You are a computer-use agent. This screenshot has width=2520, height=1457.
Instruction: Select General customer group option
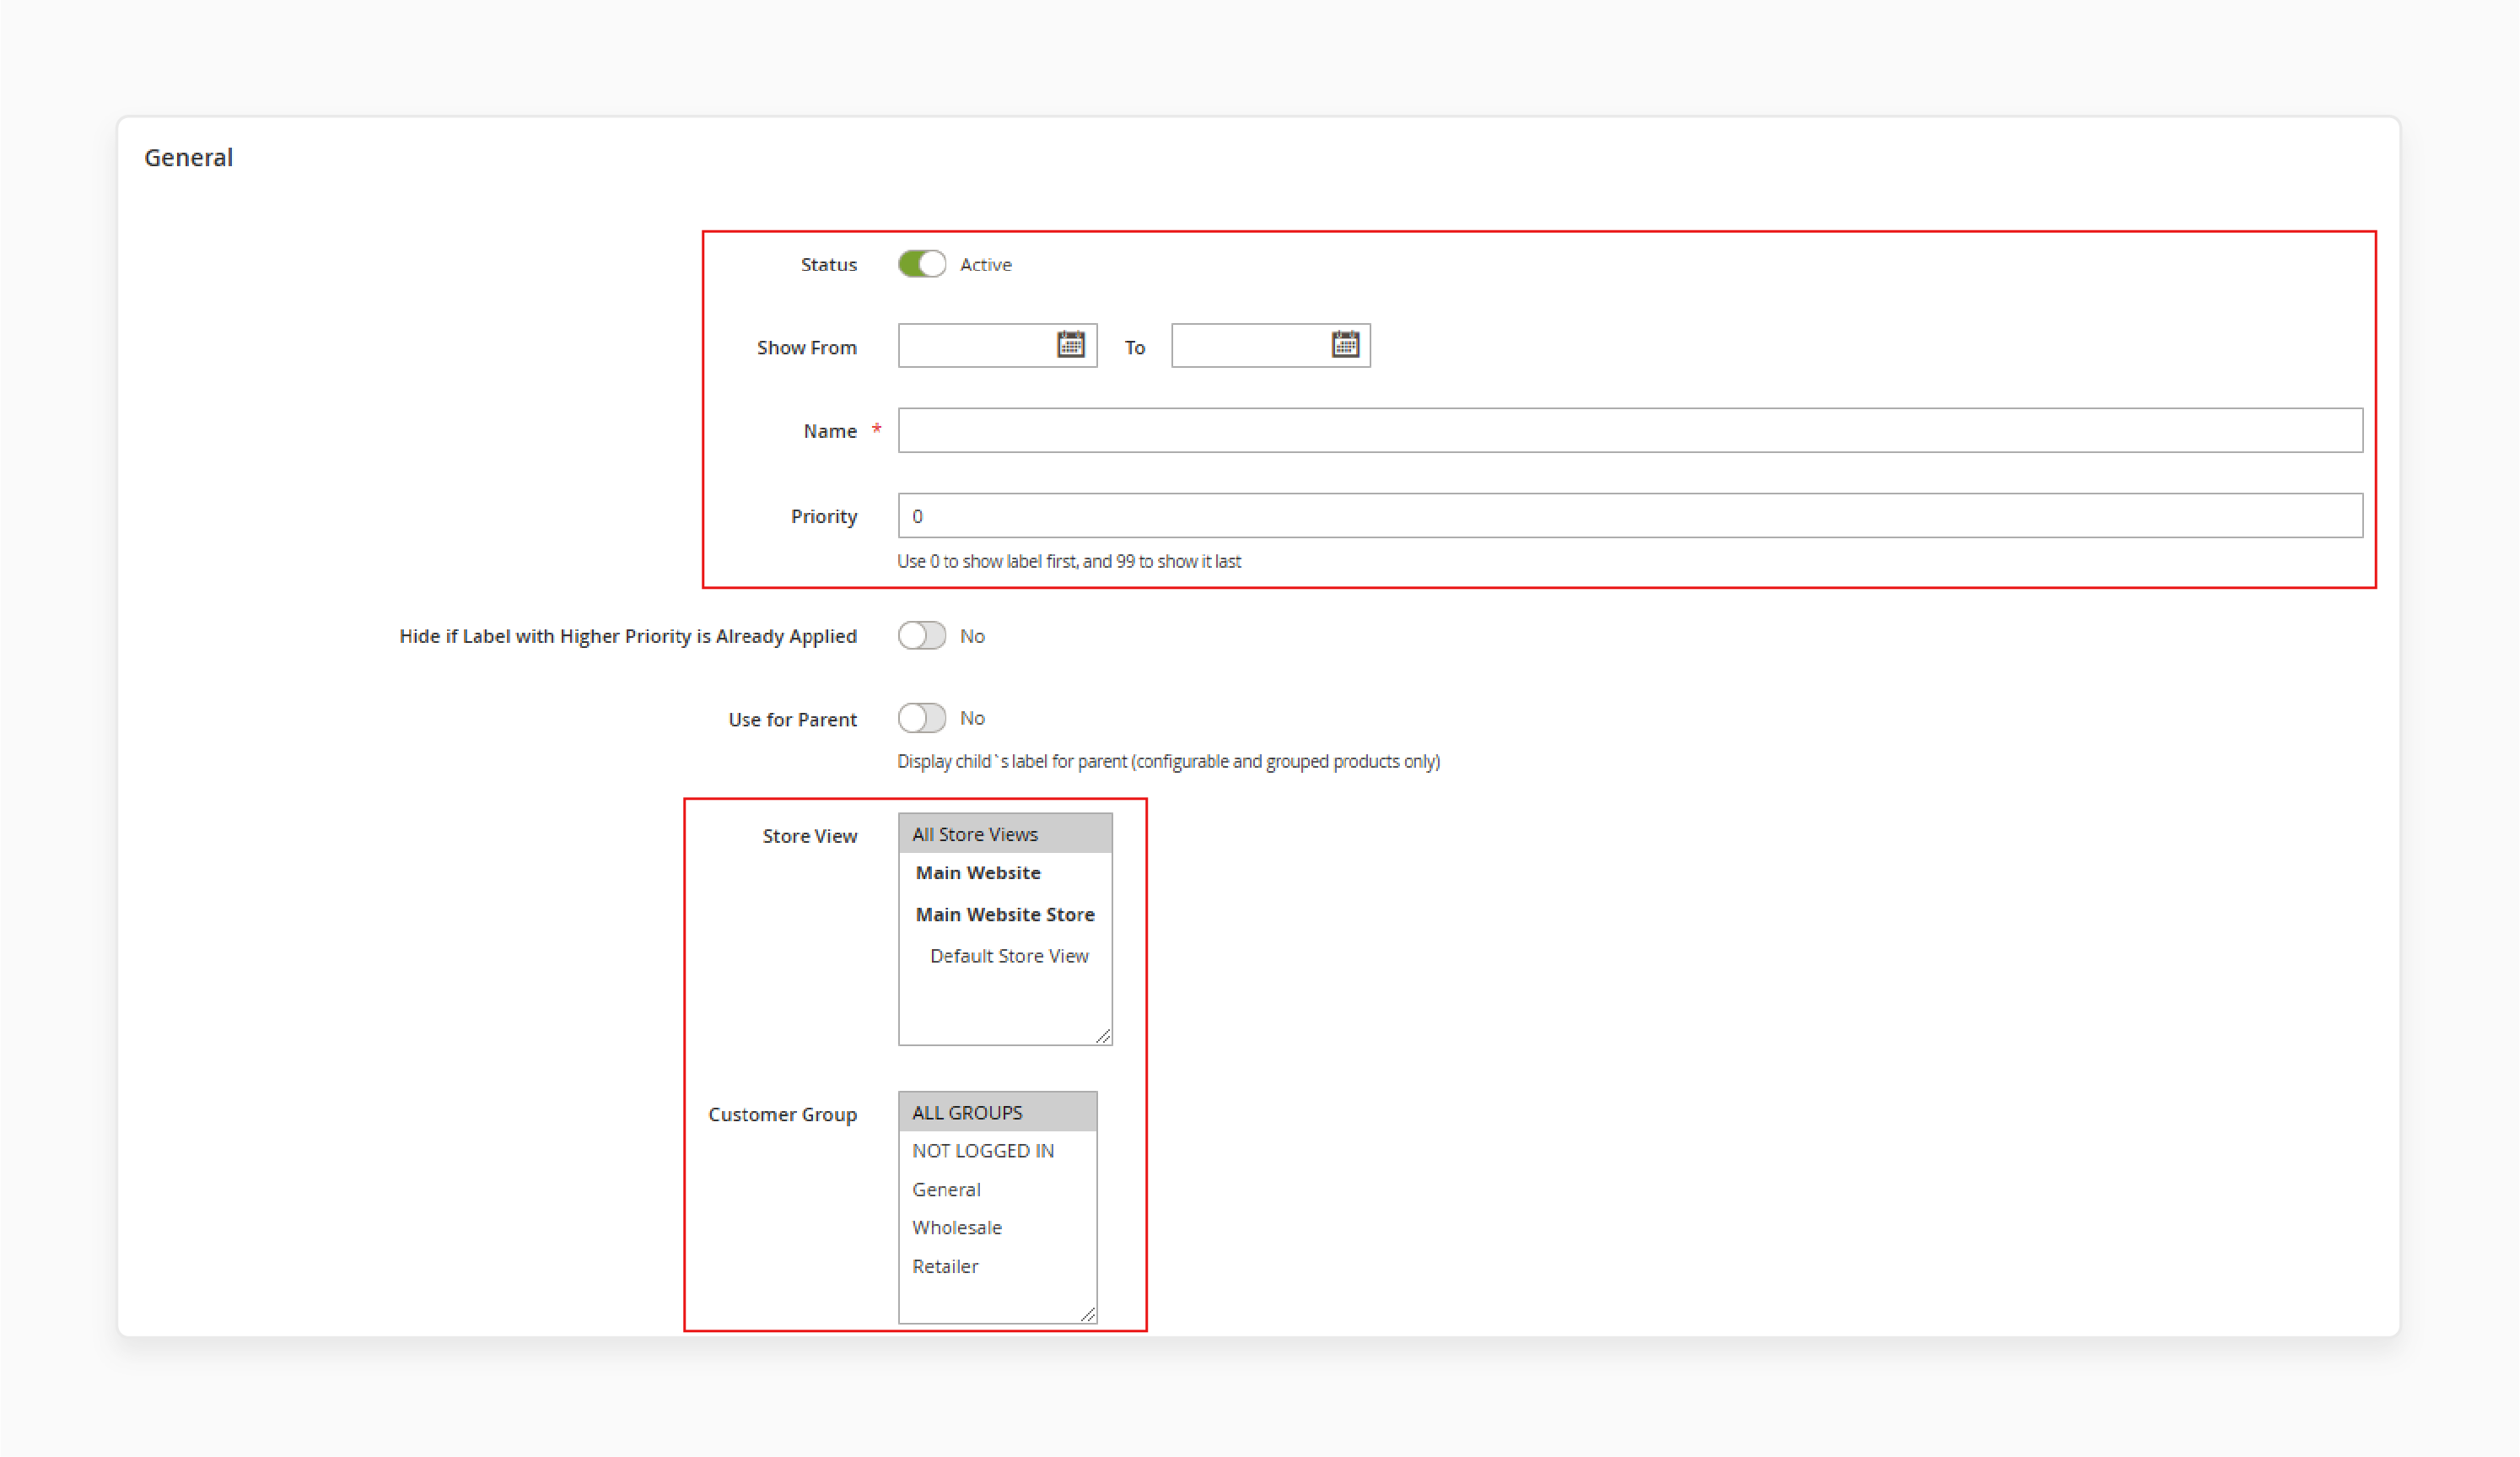(x=946, y=1190)
